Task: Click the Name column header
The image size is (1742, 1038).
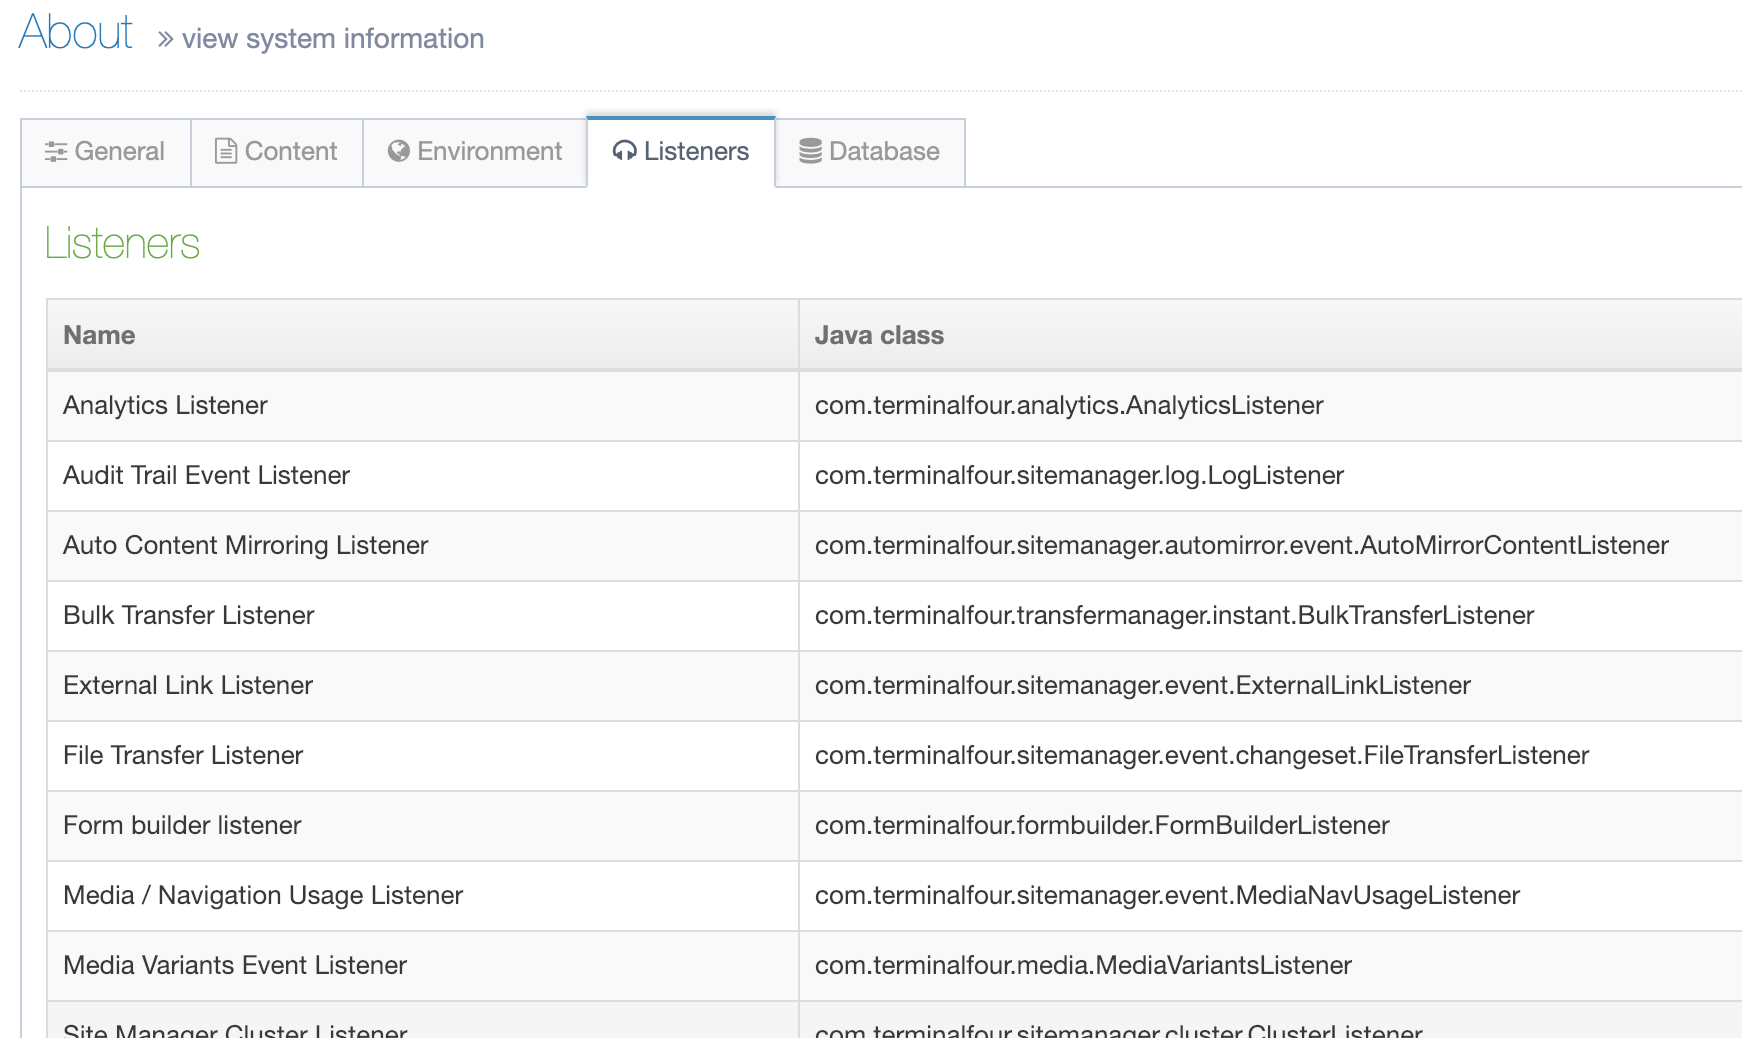Action: pos(99,335)
